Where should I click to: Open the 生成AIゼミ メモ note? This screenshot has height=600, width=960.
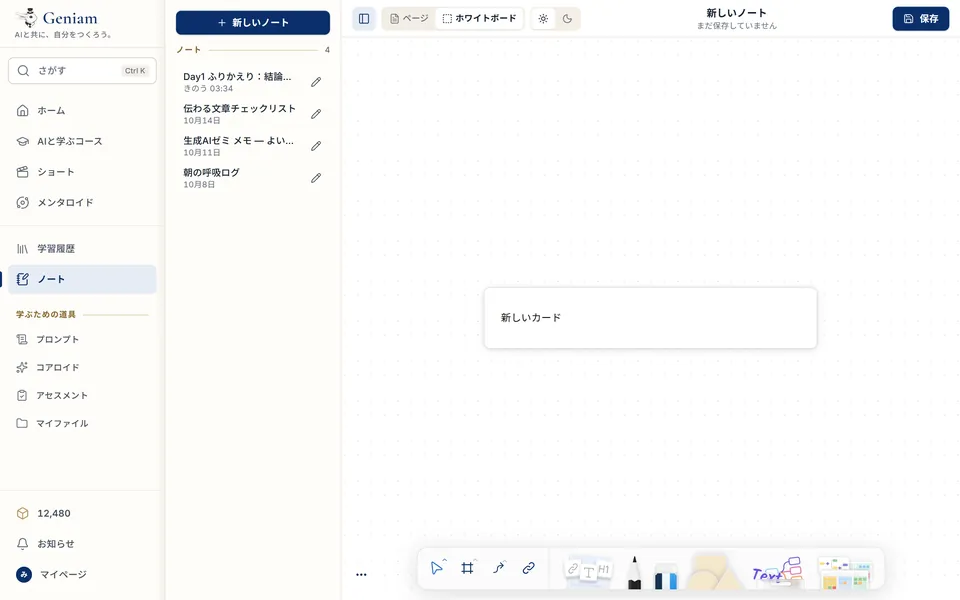(x=239, y=146)
